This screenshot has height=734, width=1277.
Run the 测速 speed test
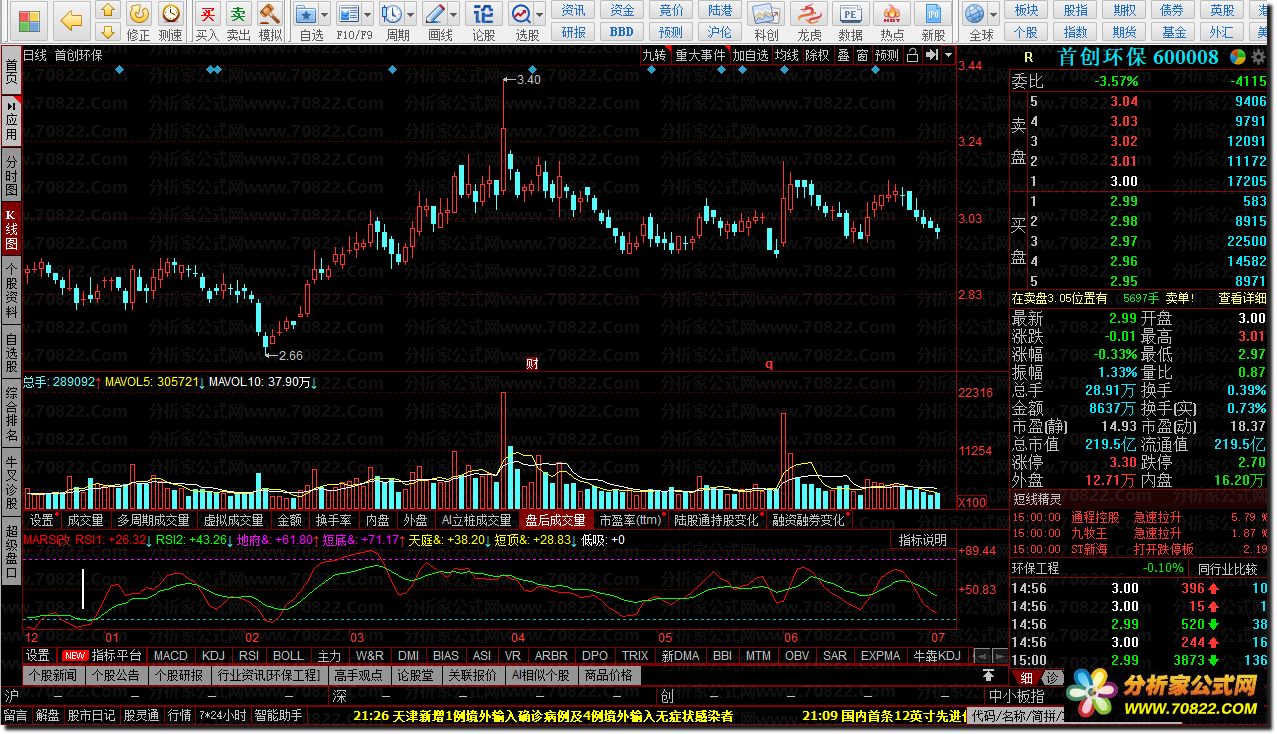(x=171, y=21)
